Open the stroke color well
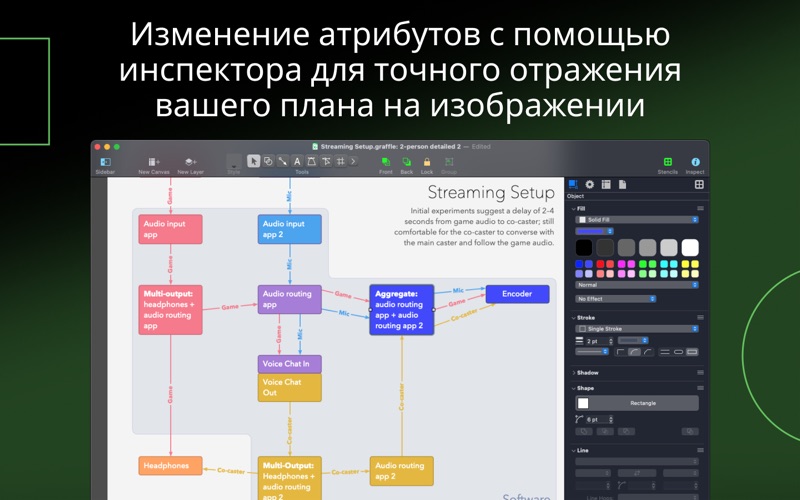Viewport: 800px width, 500px height. click(x=633, y=340)
